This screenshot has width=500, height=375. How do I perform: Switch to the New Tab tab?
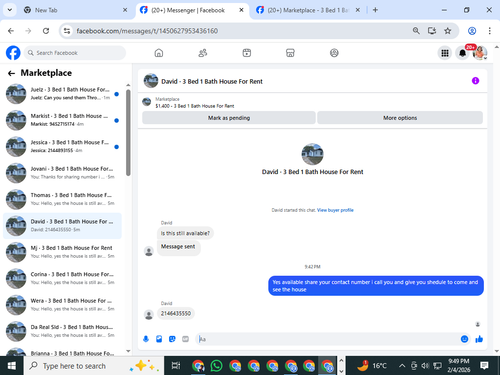(x=75, y=10)
